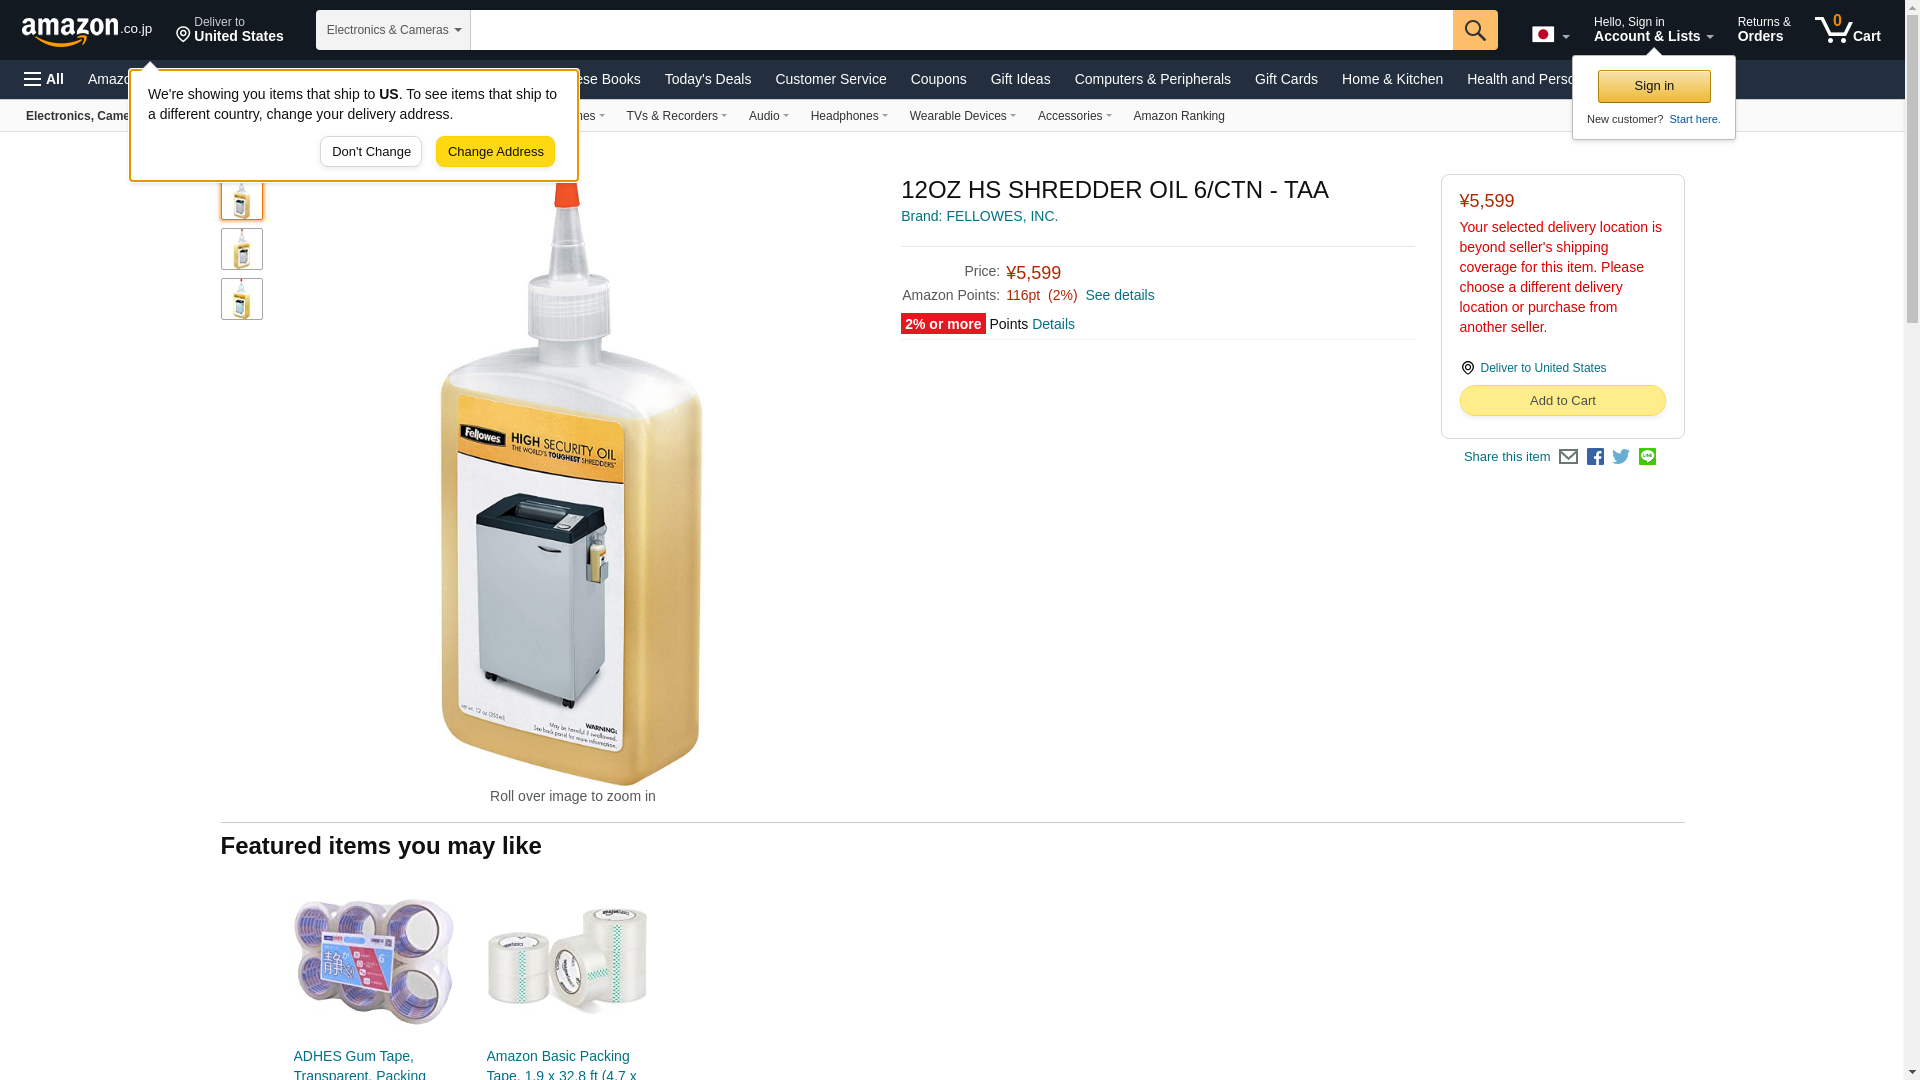Open the All hamburger menu
Image resolution: width=1920 pixels, height=1080 pixels.
point(44,79)
